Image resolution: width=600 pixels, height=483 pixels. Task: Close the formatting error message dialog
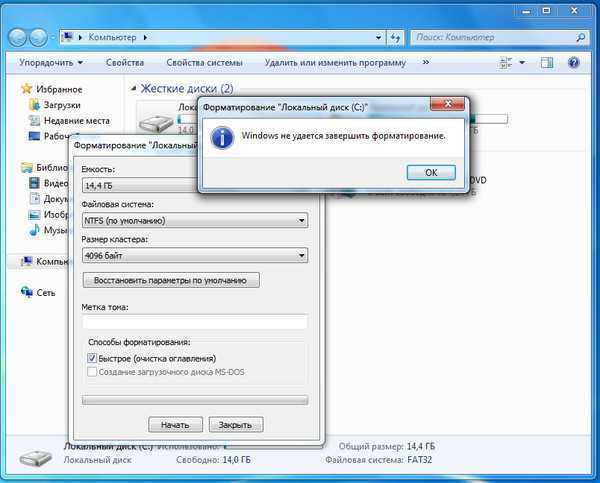(447, 104)
